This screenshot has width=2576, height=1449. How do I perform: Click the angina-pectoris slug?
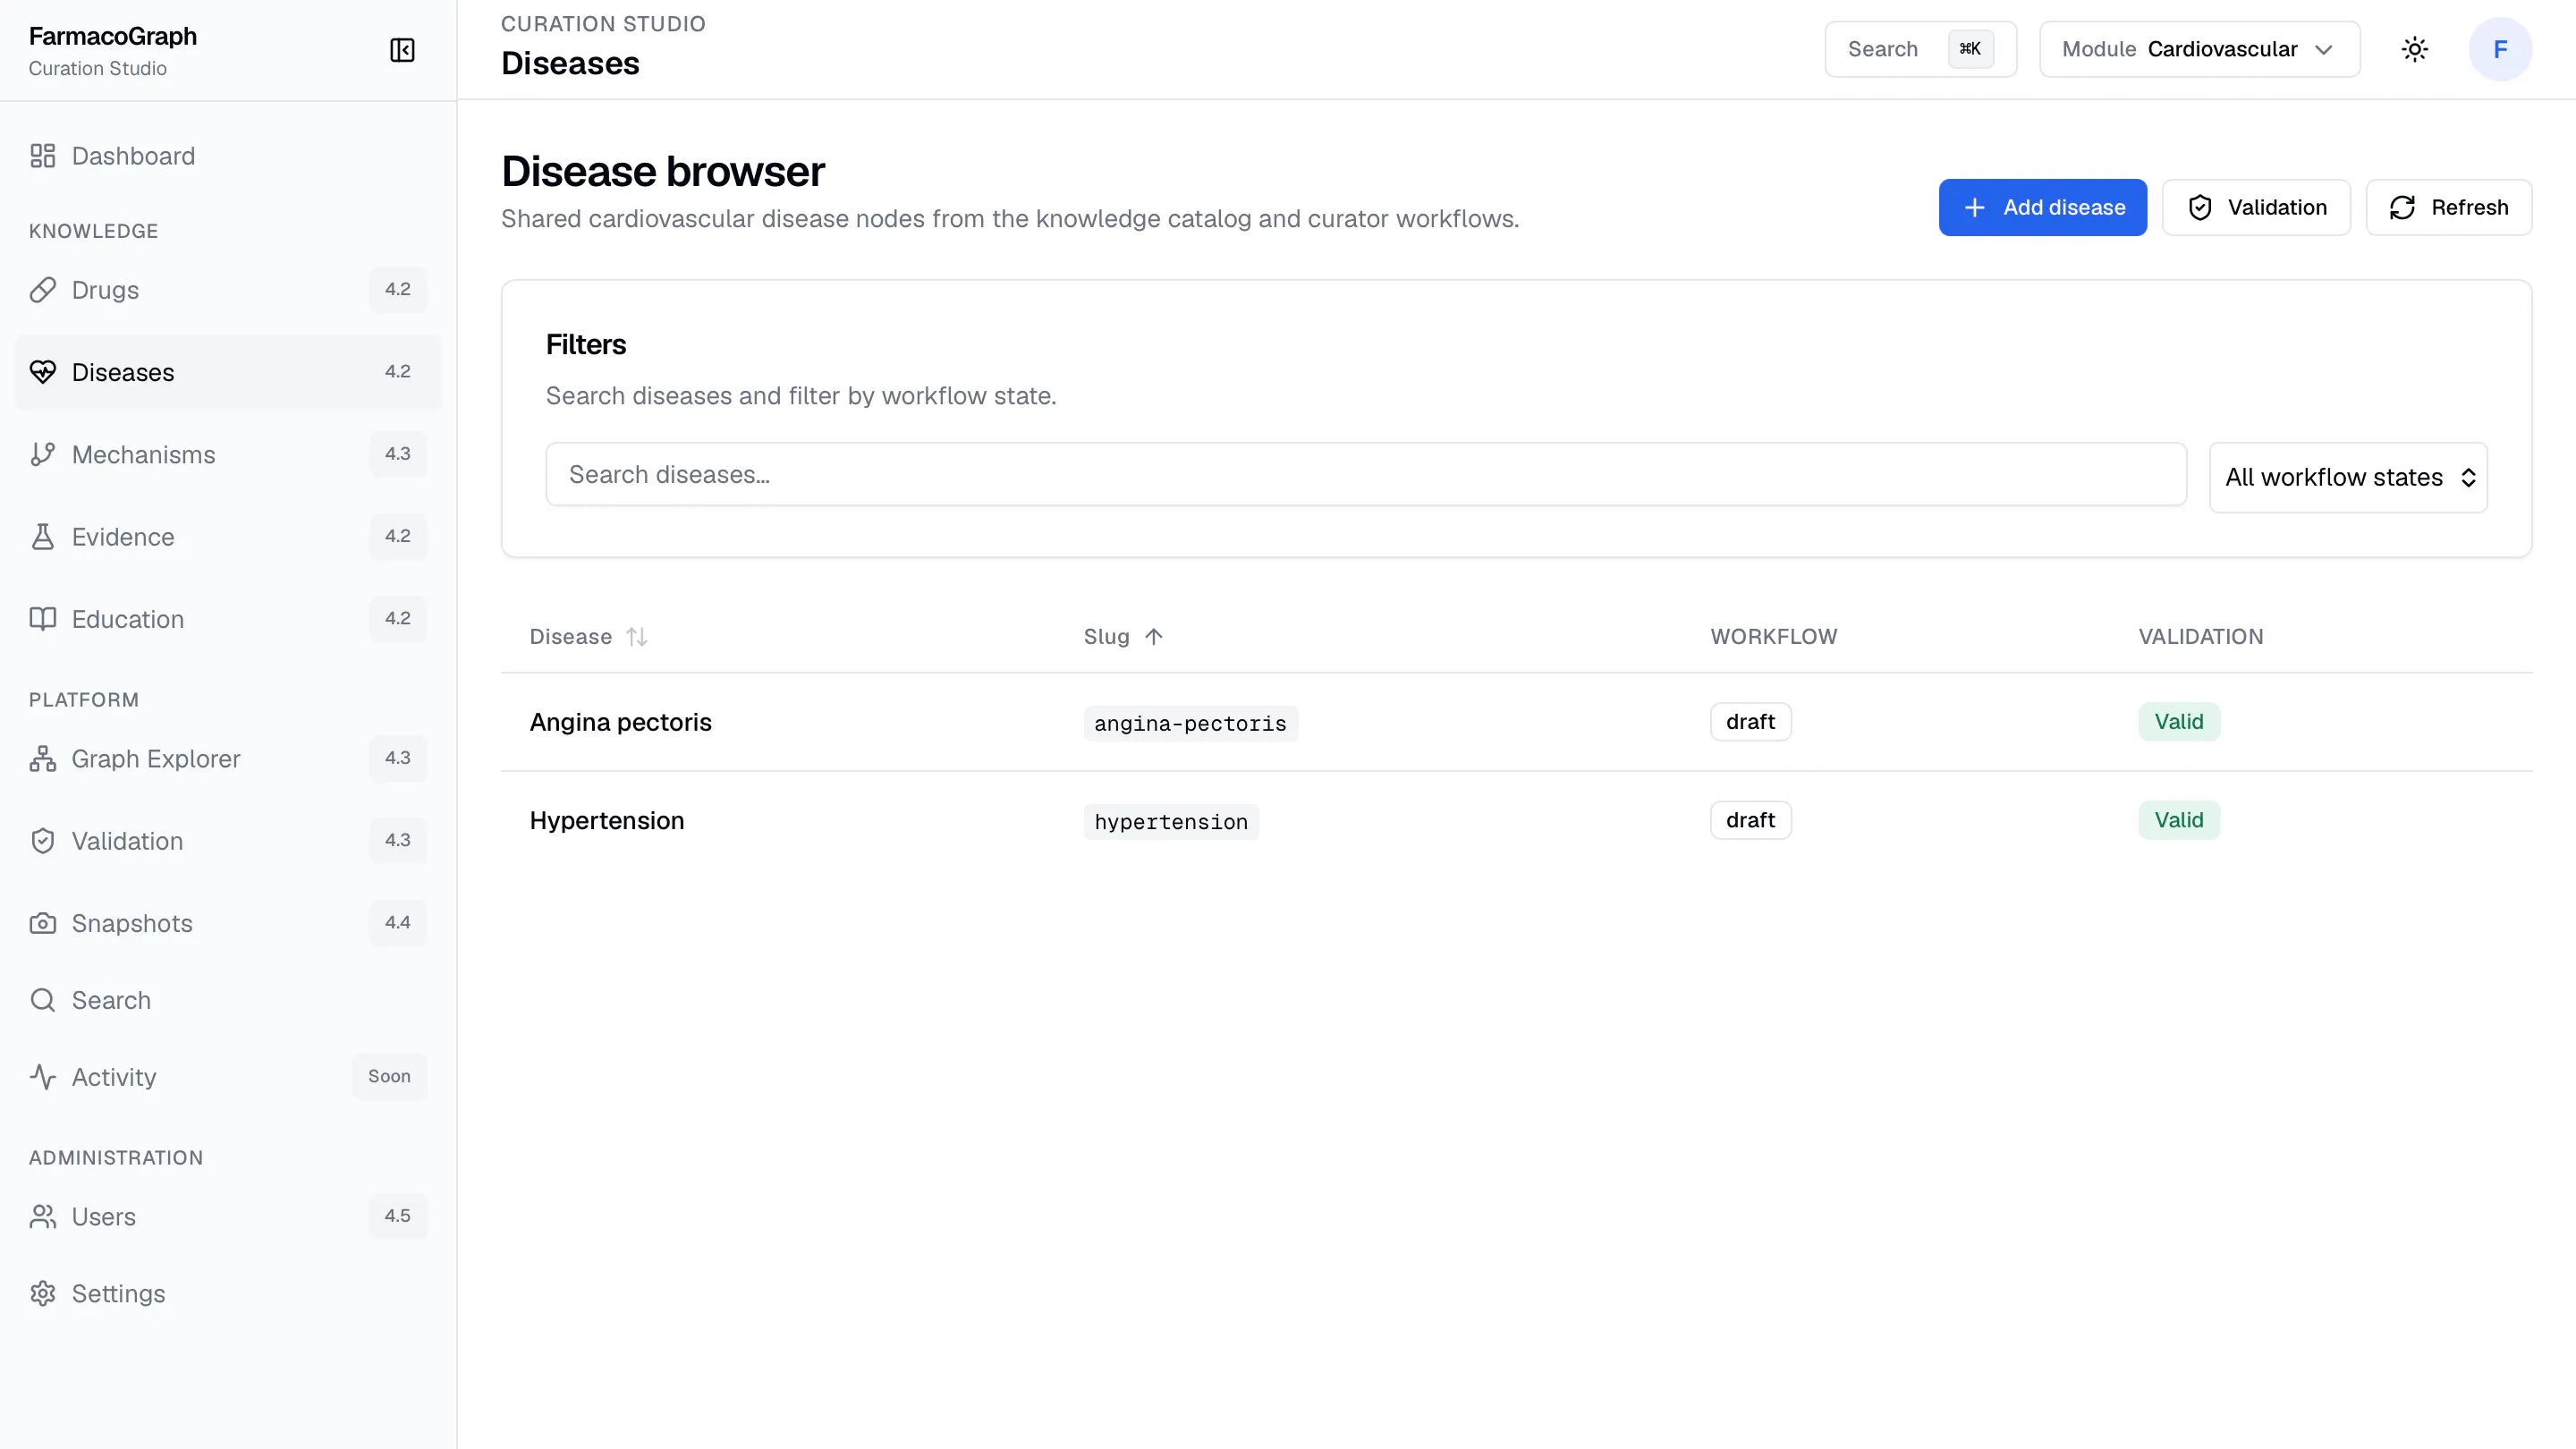(1190, 723)
